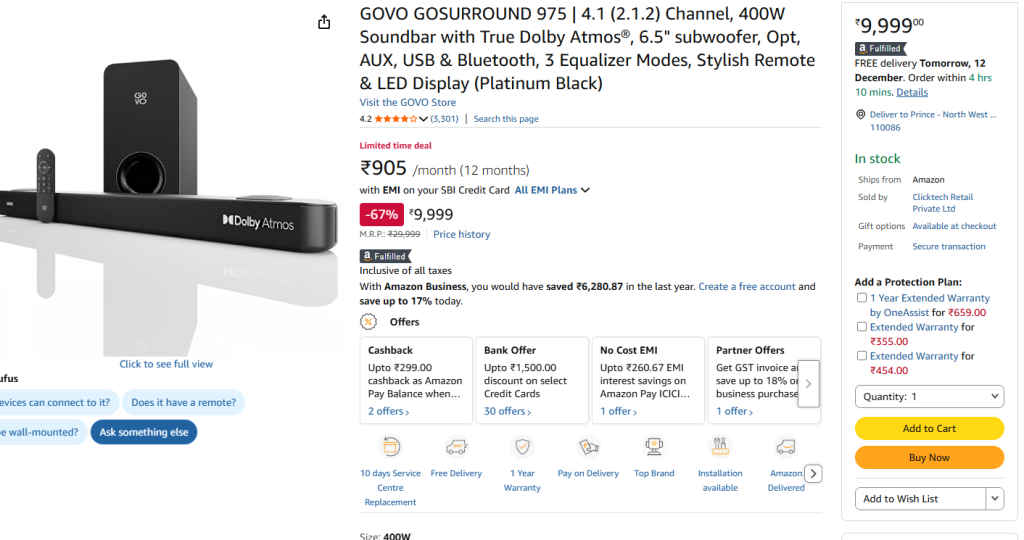This screenshot has height=540, width=1024.
Task: Click the Amazon Delivered truck icon
Action: tap(786, 446)
